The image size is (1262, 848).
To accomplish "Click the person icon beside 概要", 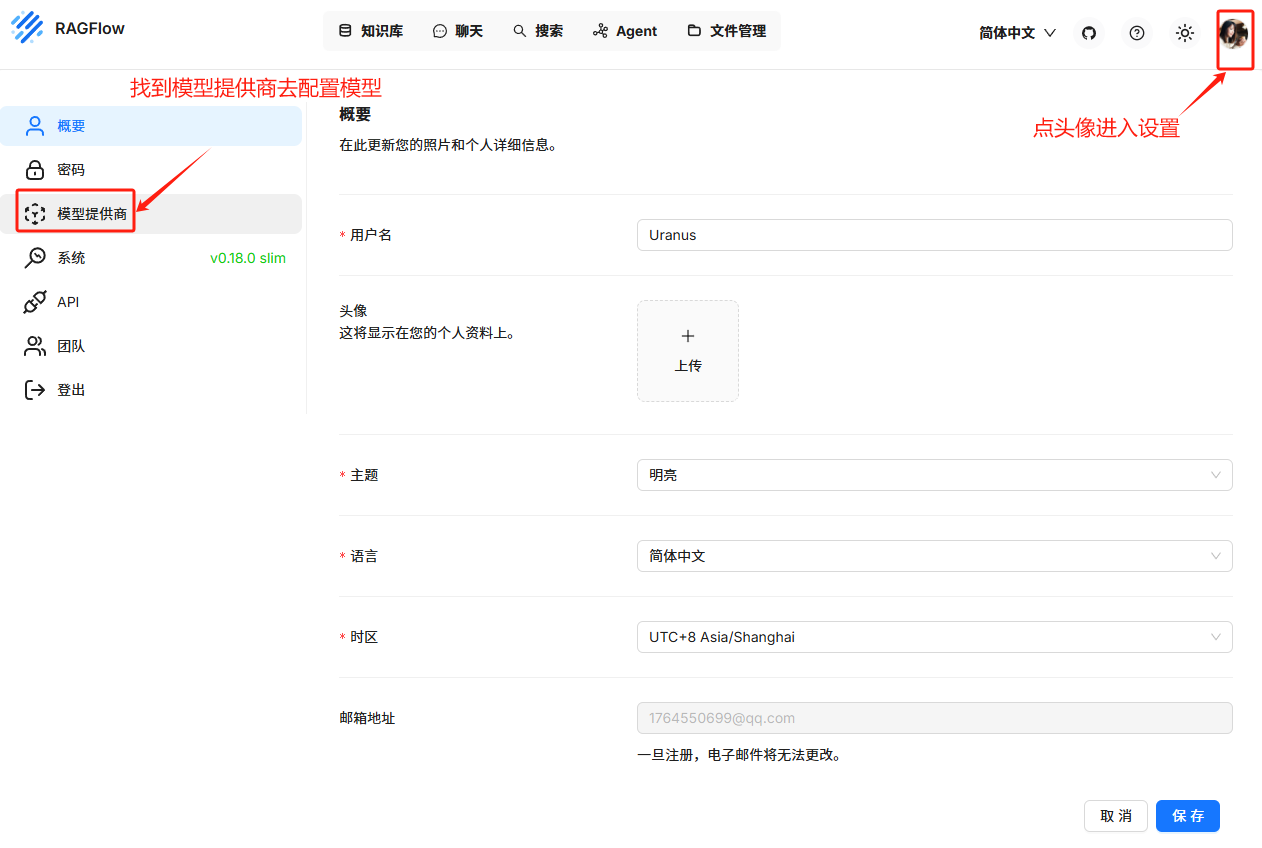I will tap(35, 126).
